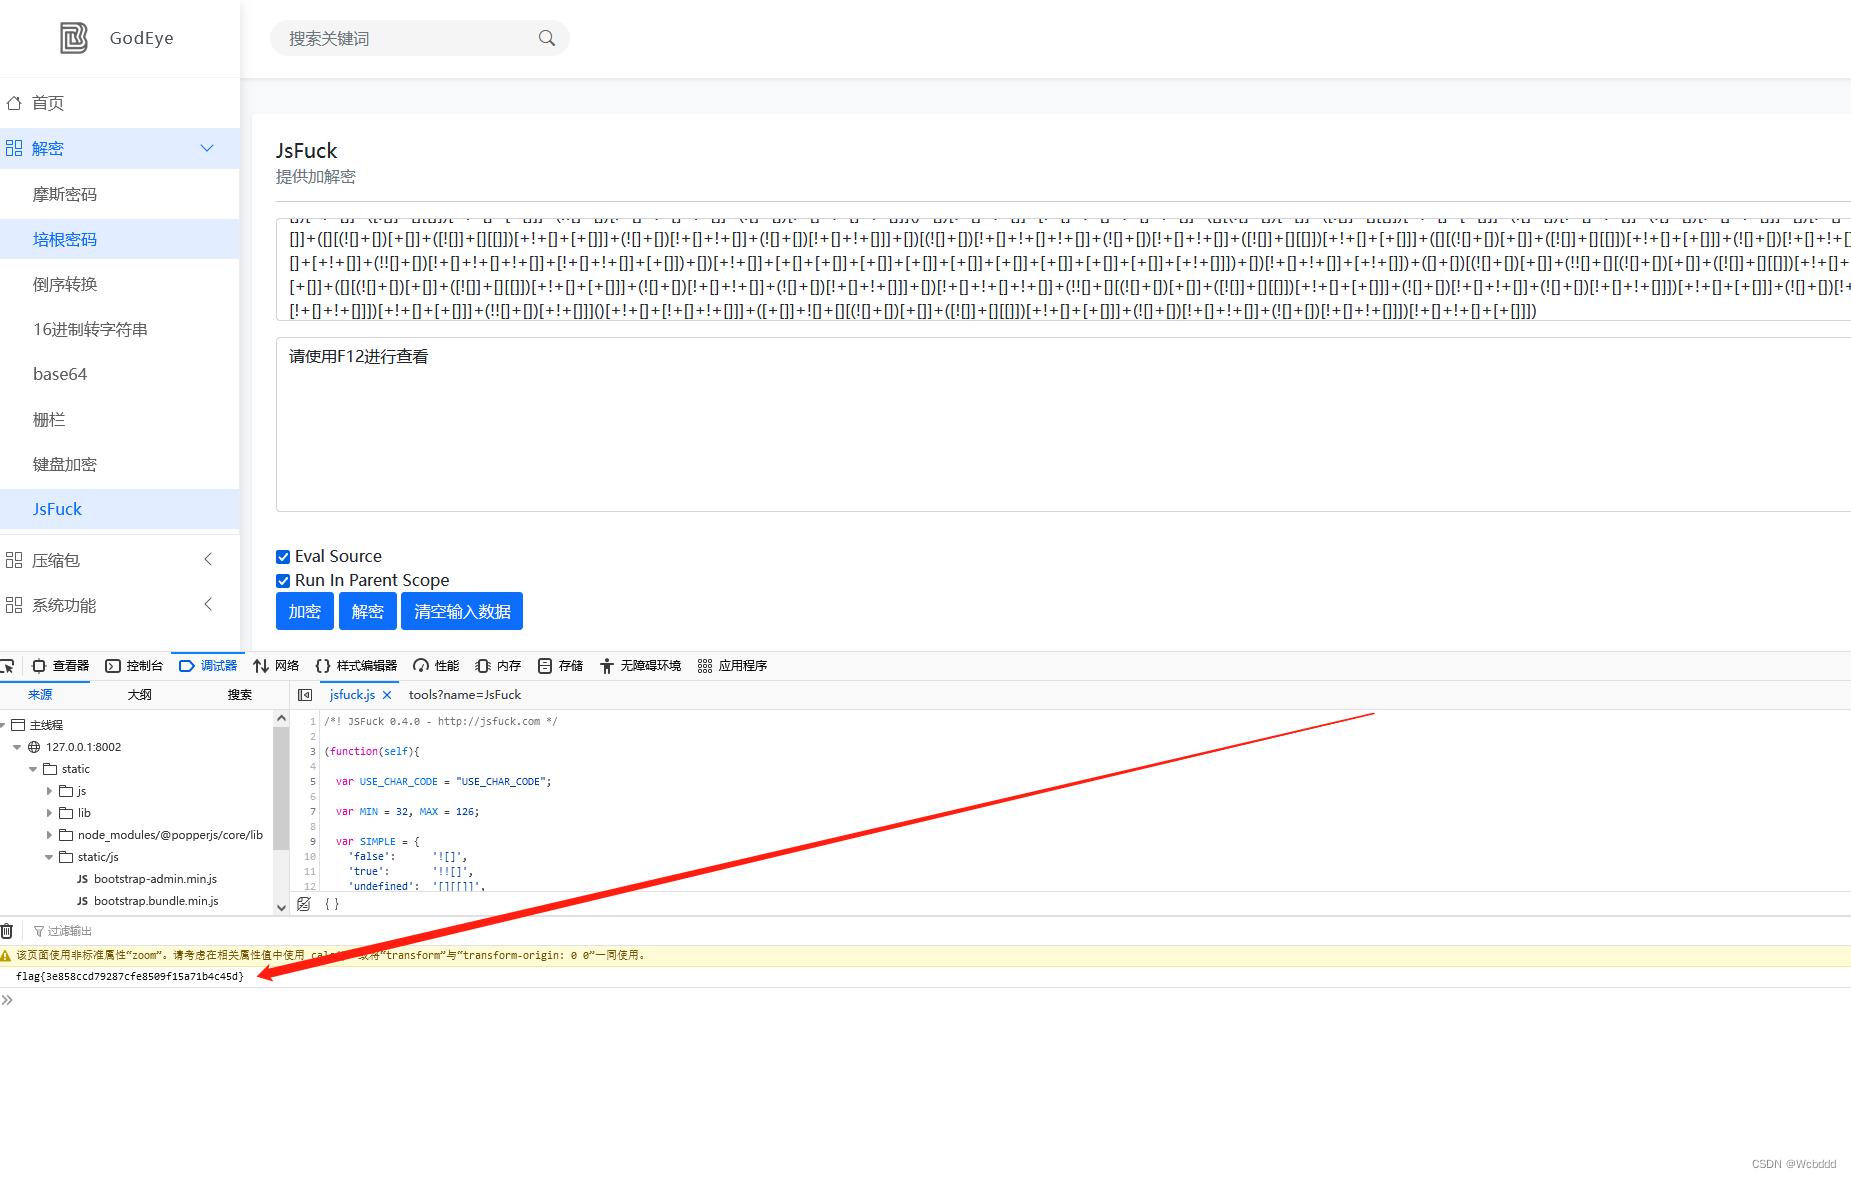Open the 样式编辑器 style editor tab
Image resolution: width=1851 pixels, height=1178 pixels.
click(x=356, y=666)
